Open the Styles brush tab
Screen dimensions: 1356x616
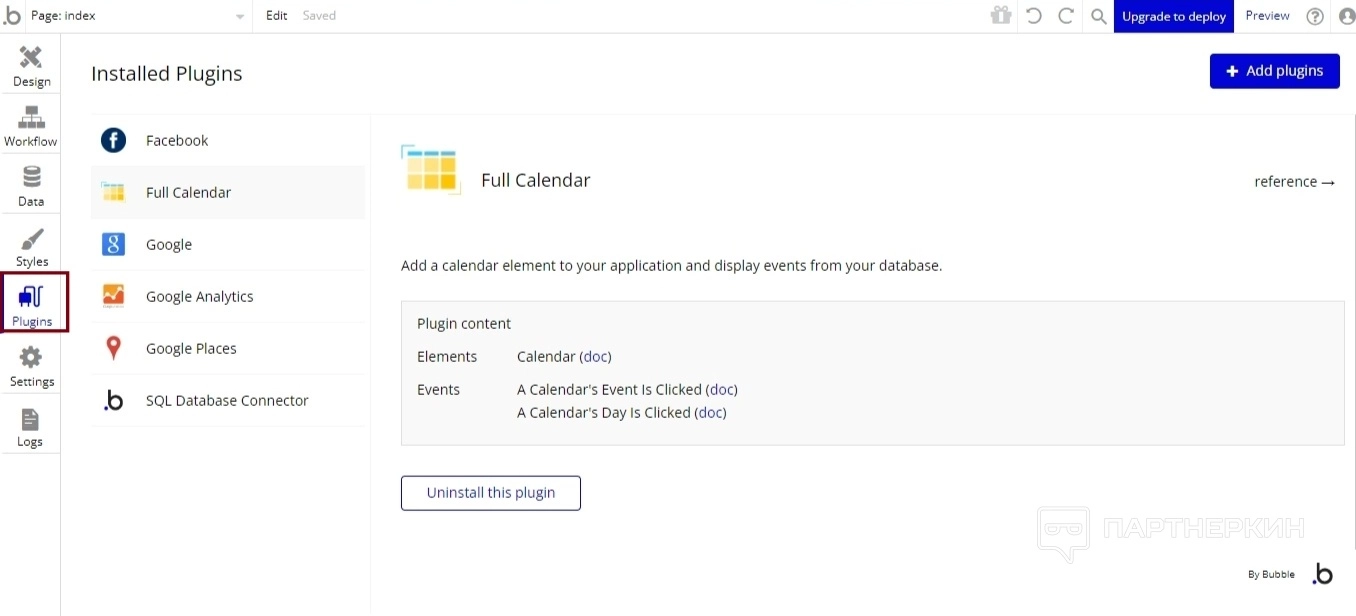[31, 246]
